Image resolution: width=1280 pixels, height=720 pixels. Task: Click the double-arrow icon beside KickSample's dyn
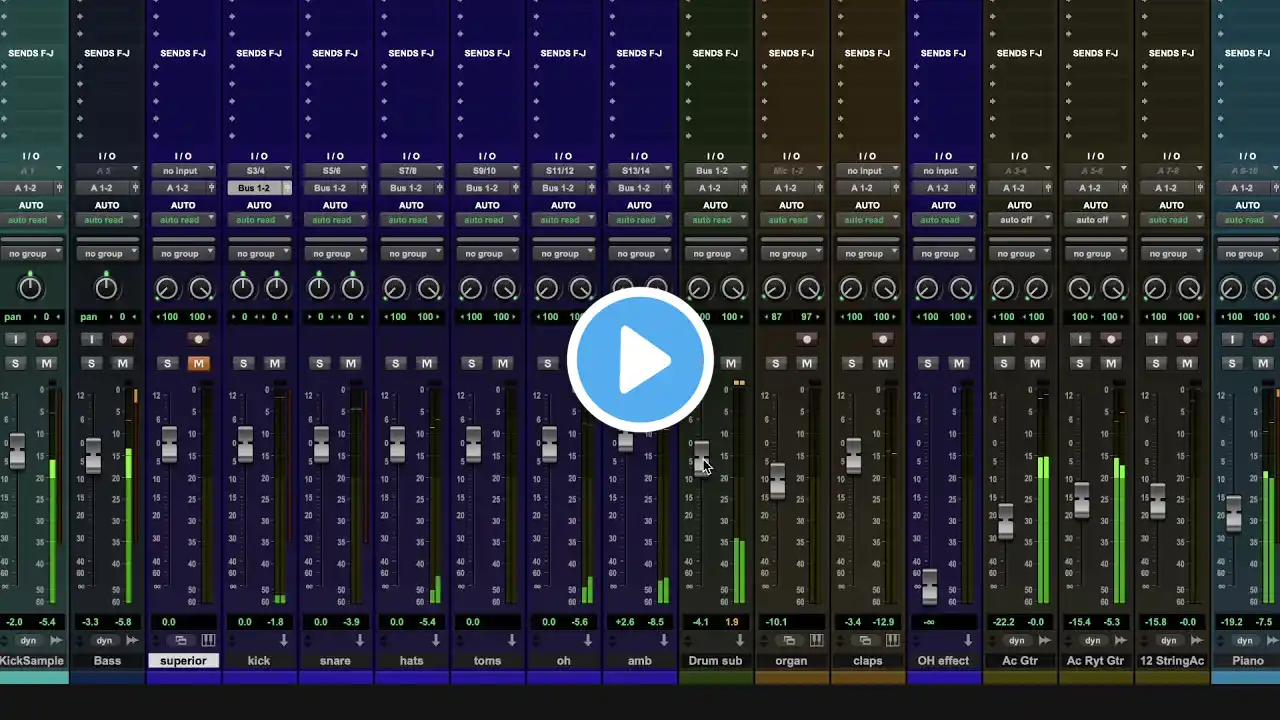56,640
